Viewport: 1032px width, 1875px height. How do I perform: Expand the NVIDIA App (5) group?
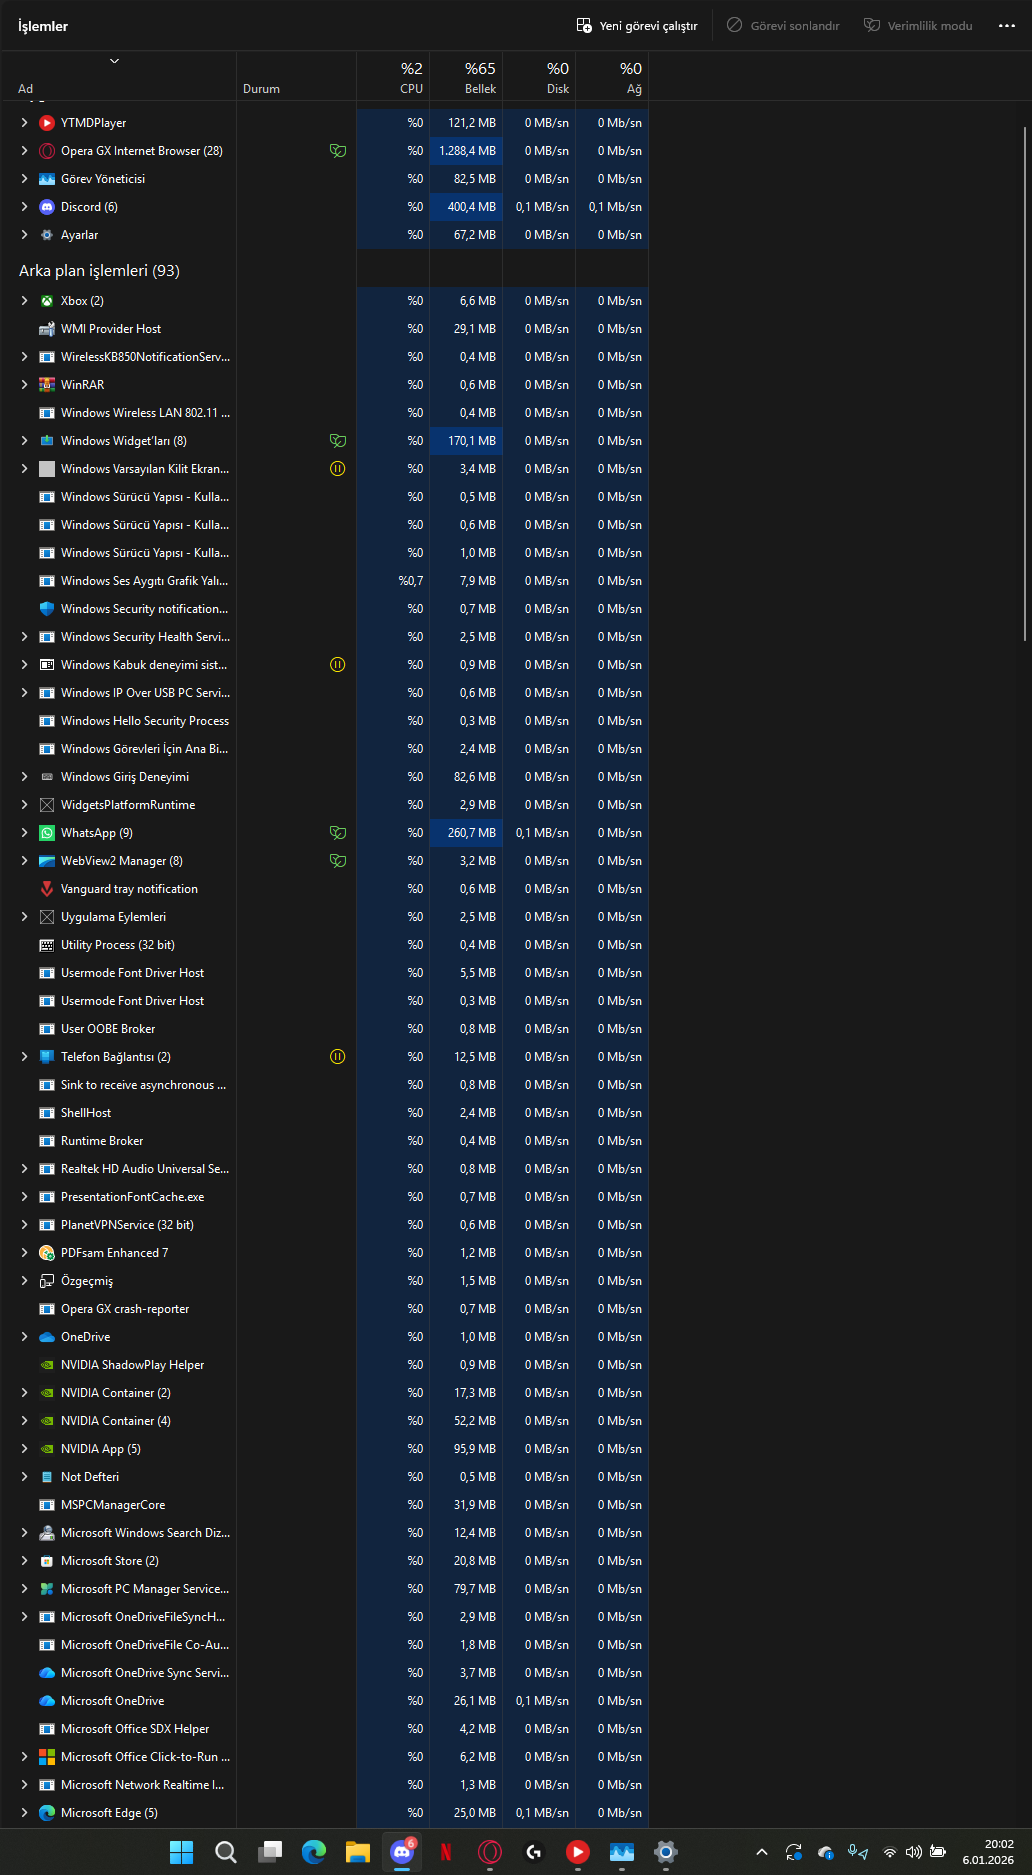[x=24, y=1449]
